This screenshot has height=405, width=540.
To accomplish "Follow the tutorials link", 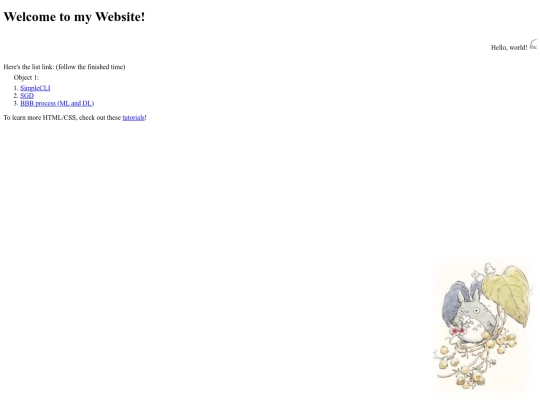I will (133, 118).
